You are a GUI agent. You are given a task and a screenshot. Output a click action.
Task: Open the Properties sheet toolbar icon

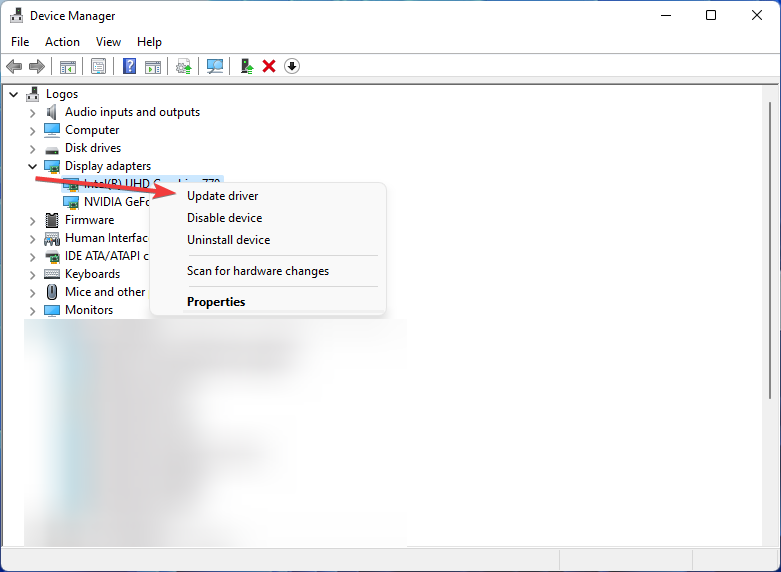[x=98, y=66]
